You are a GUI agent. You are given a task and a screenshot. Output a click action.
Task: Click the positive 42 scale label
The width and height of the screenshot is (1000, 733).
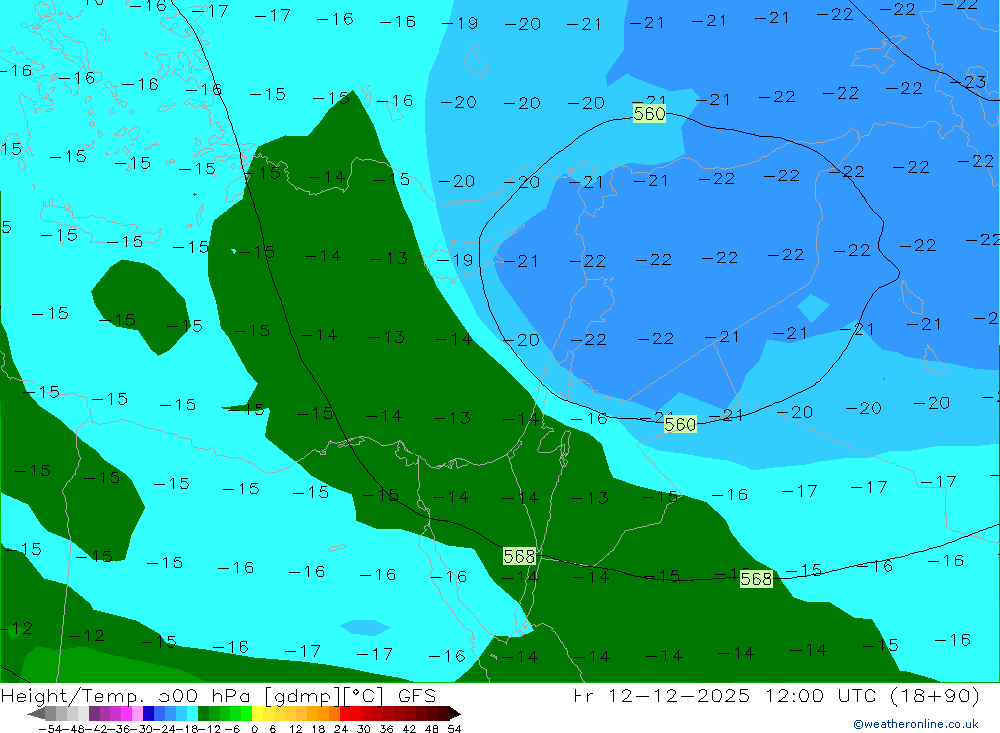409,729
